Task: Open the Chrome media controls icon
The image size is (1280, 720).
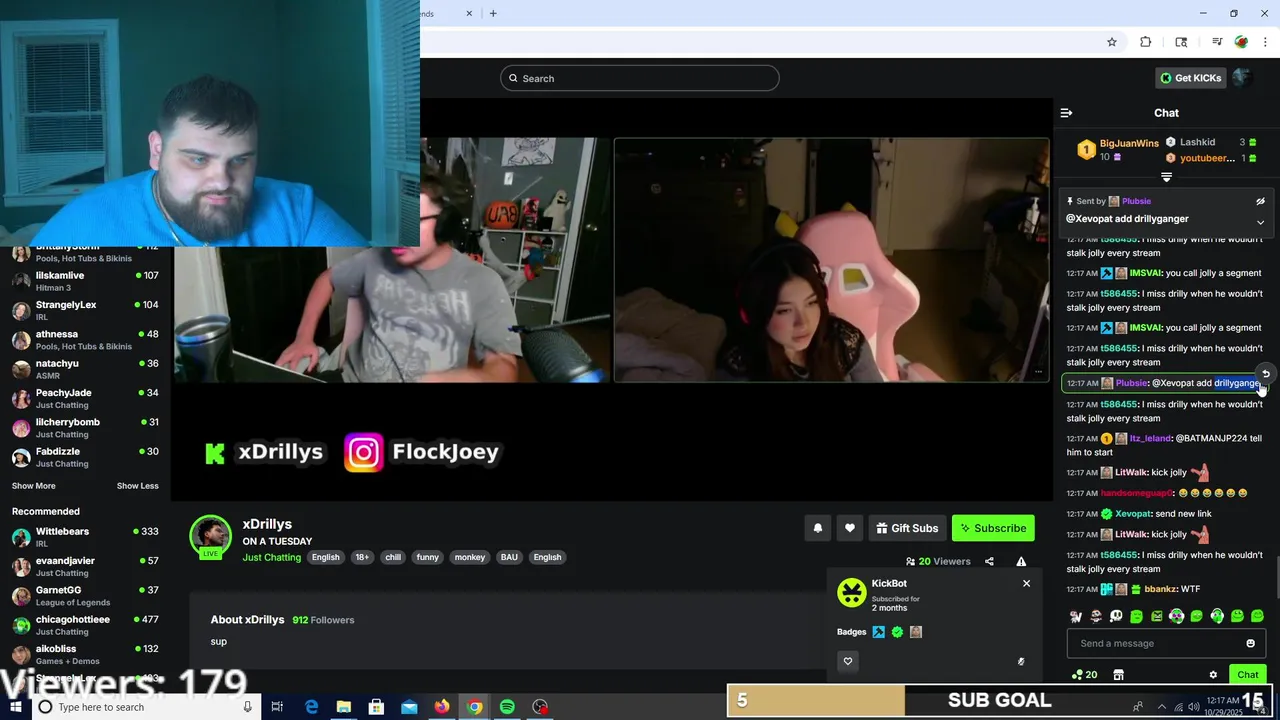Action: (x=1217, y=42)
